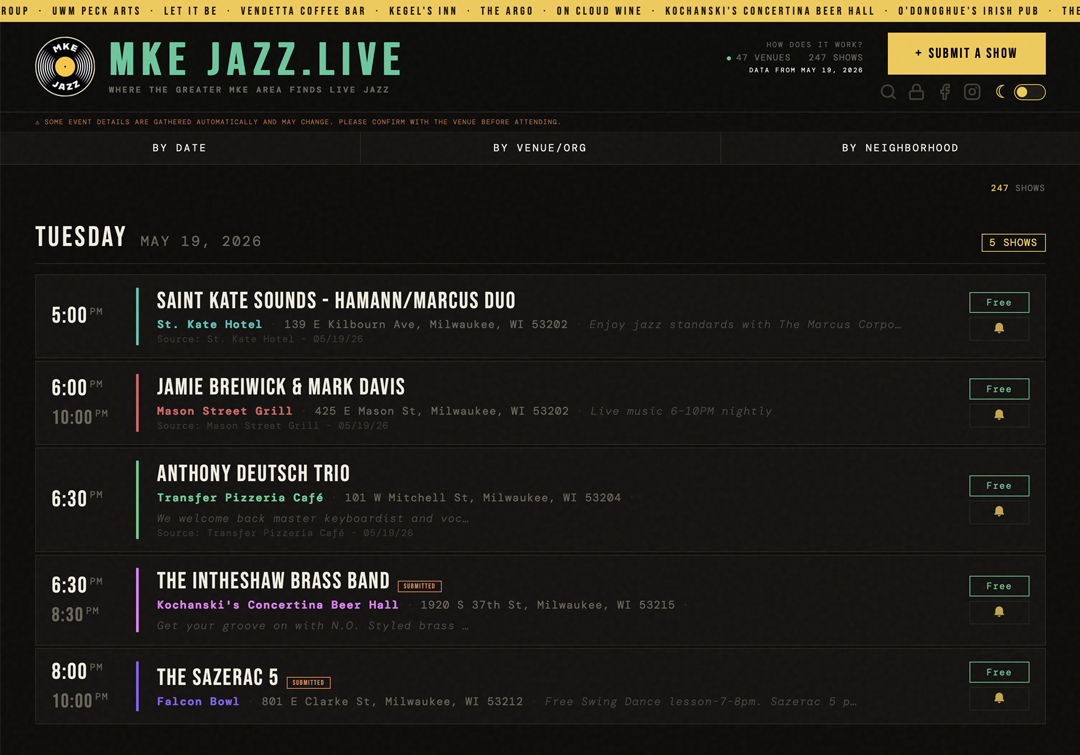
Task: Click Free badge on Intheshaw Brass Band row
Action: (999, 586)
